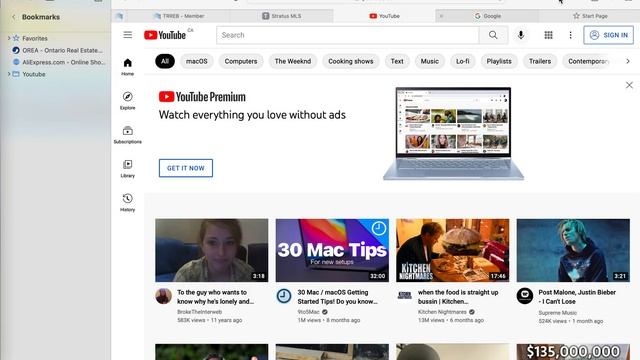Screen dimensions: 640x360
Task: Open the YouTube apps grid
Action: [548, 35]
